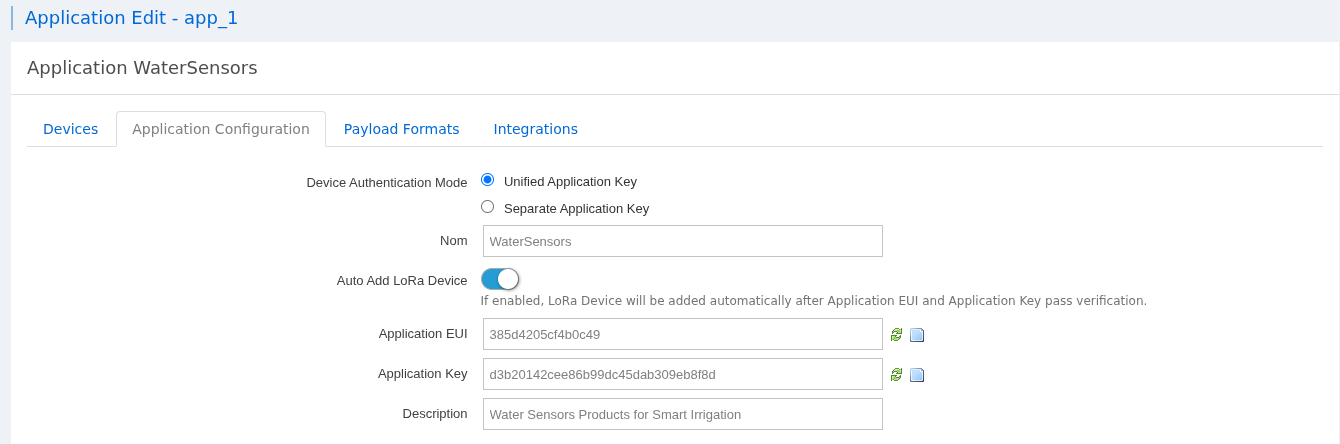Copy the Application EUI to clipboard
The height and width of the screenshot is (444, 1340).
pos(917,335)
